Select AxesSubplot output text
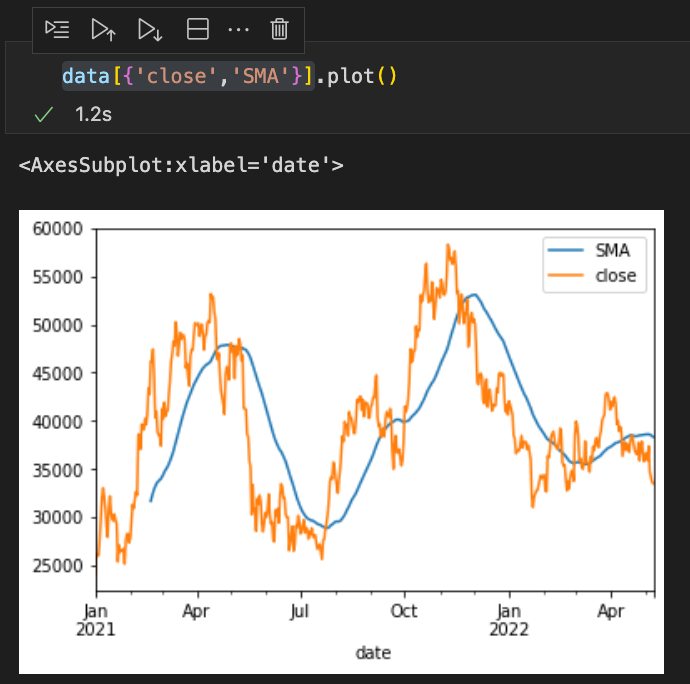Viewport: 690px width, 684px height. [181, 165]
